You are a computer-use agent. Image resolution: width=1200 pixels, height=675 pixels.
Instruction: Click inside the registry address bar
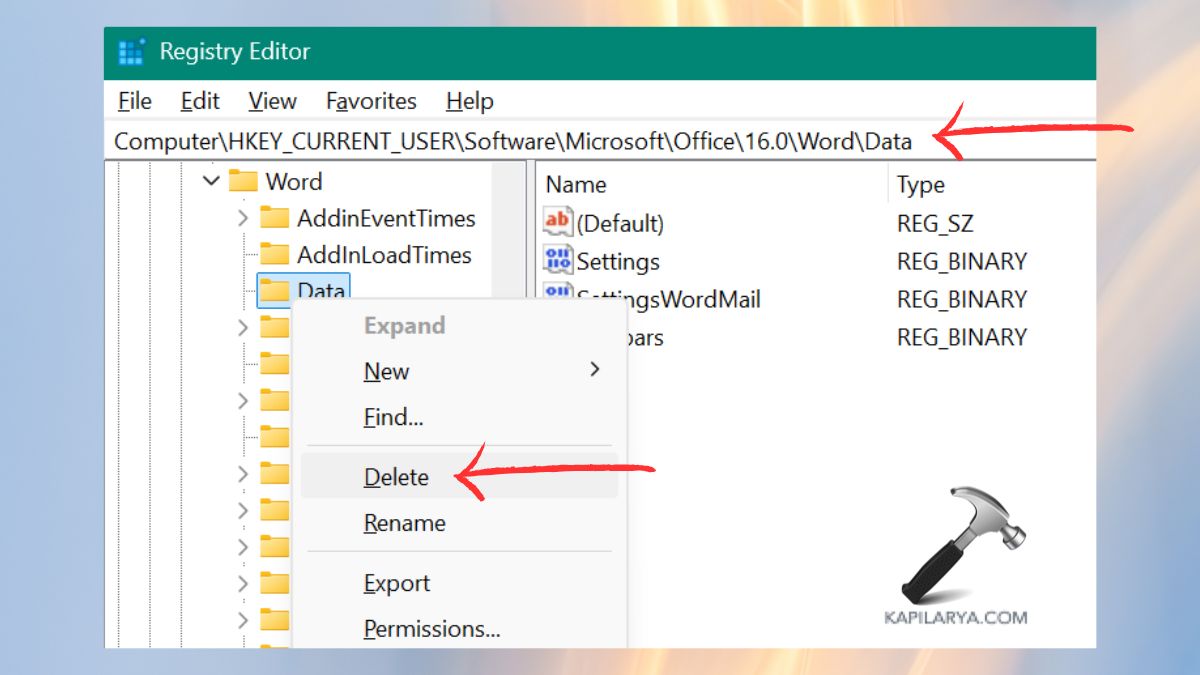coord(500,141)
